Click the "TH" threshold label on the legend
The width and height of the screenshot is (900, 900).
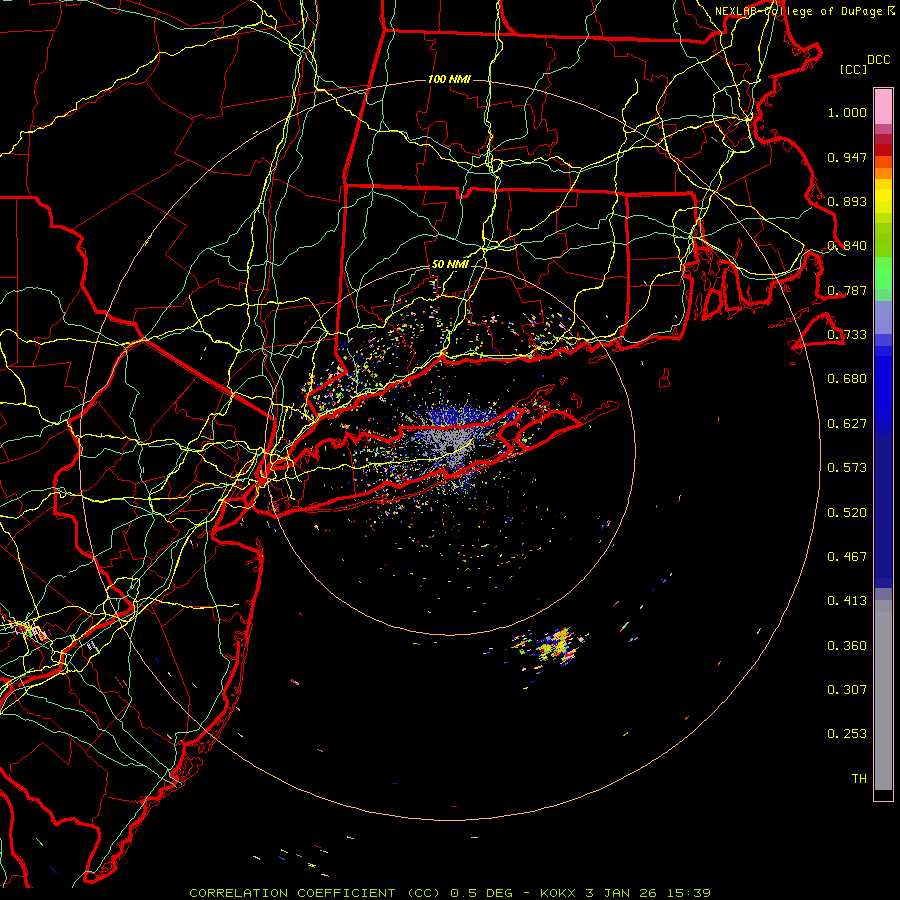tap(859, 779)
